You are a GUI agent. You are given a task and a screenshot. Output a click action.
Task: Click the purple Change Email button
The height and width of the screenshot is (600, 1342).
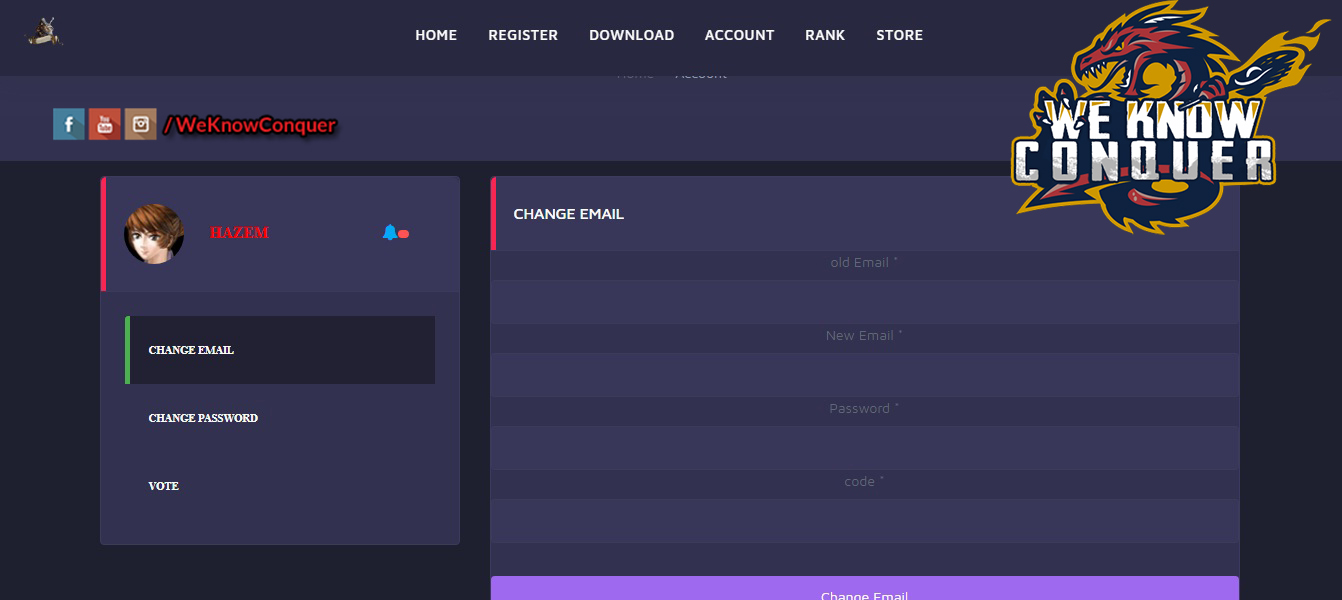[865, 589]
